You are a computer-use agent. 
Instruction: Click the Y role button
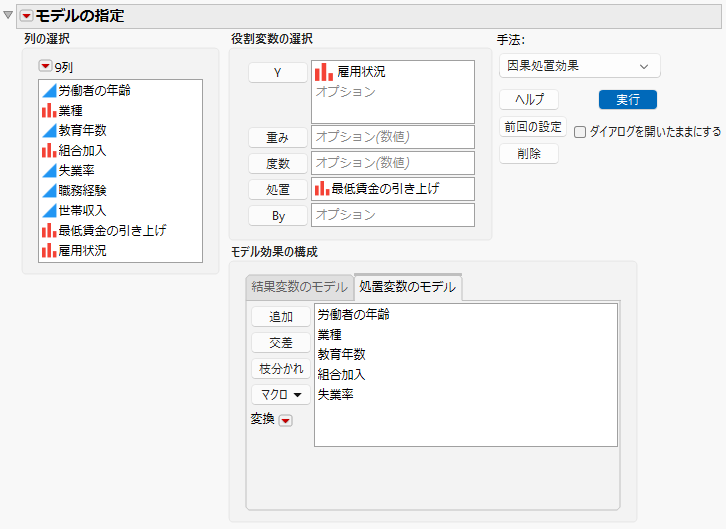(278, 73)
